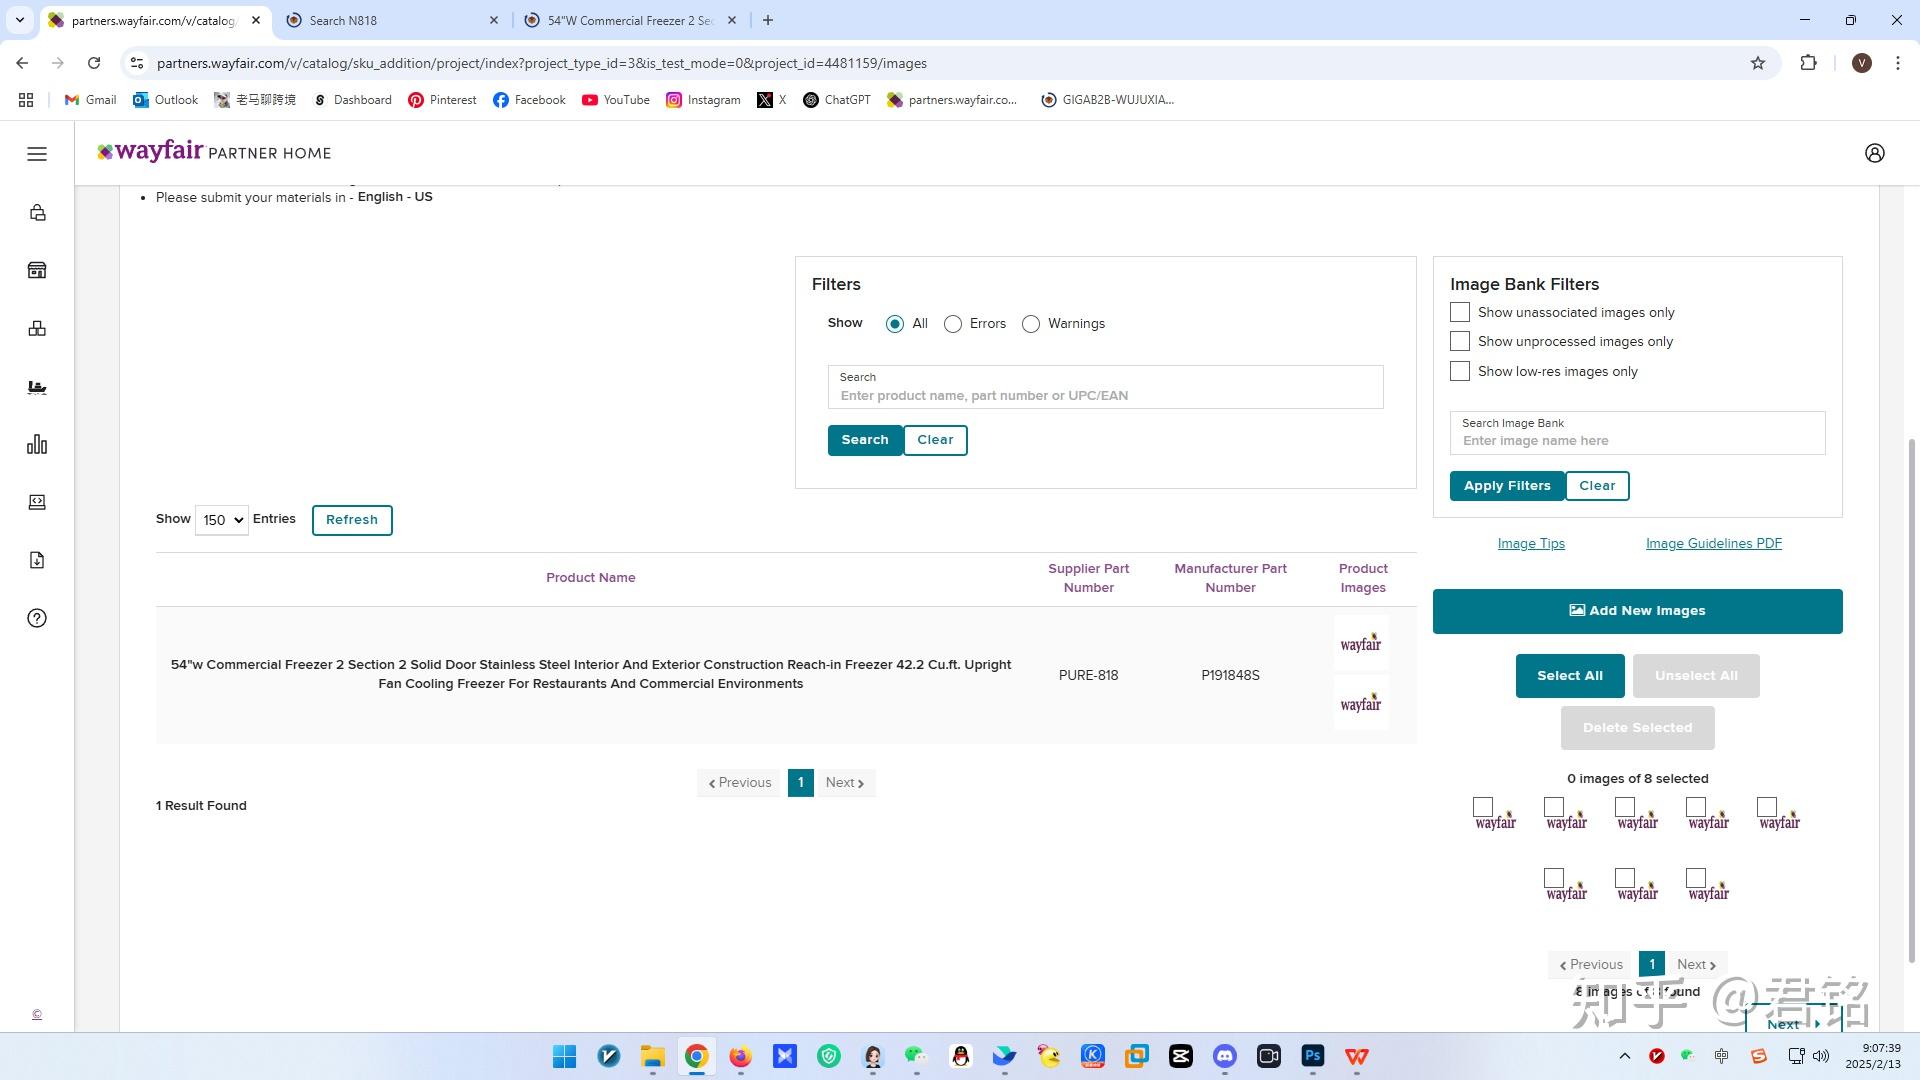Click the shipping boat icon in the sidebar
Screen dimensions: 1920x1080
[37, 387]
